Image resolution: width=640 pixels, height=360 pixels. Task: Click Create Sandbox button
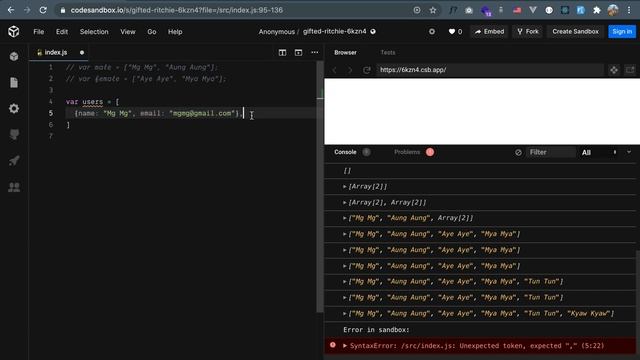(575, 31)
